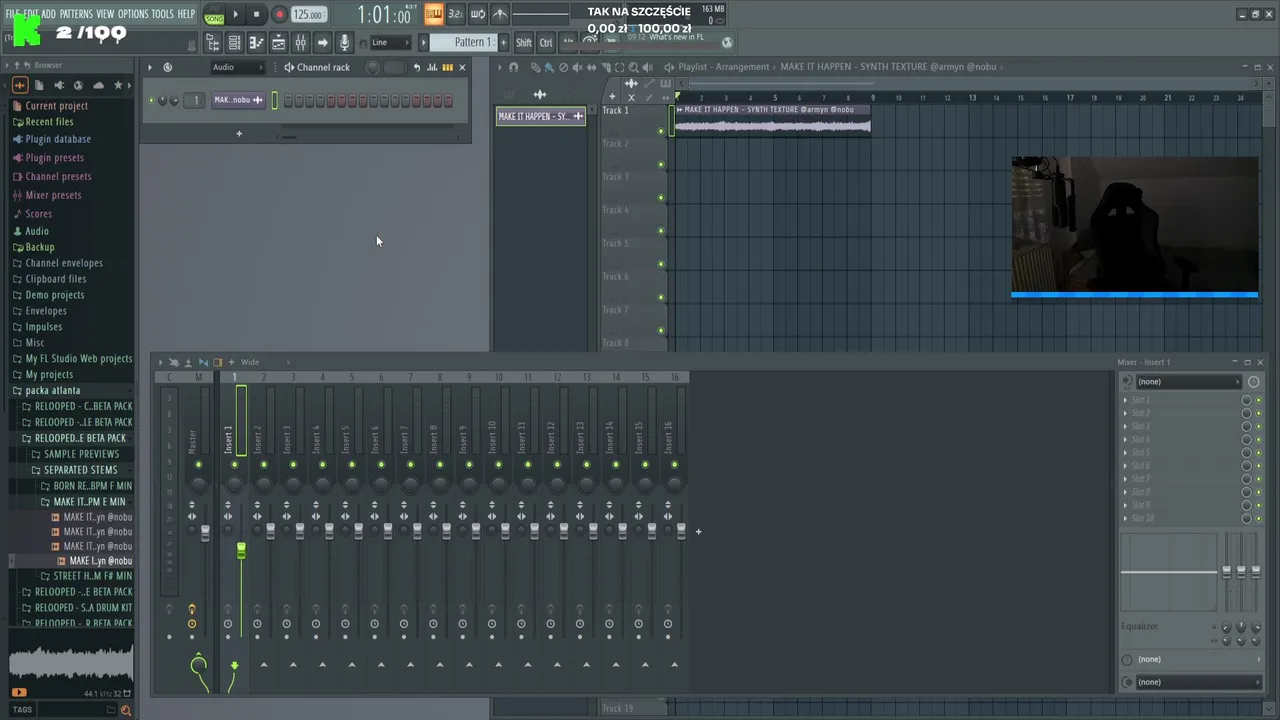Viewport: 1280px width, 720px height.
Task: Click the Record transport button
Action: click(279, 14)
